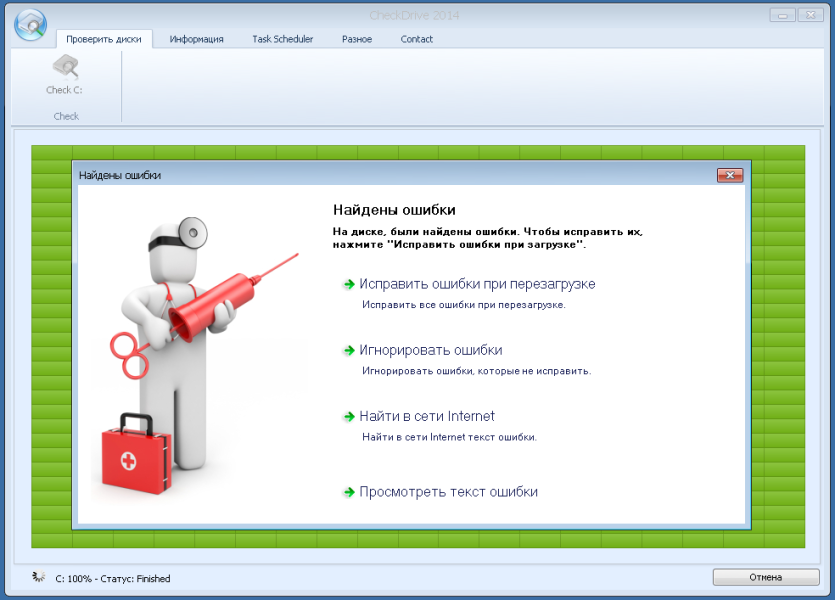Select the Игнорировать ошибки option
The image size is (835, 600).
point(431,350)
